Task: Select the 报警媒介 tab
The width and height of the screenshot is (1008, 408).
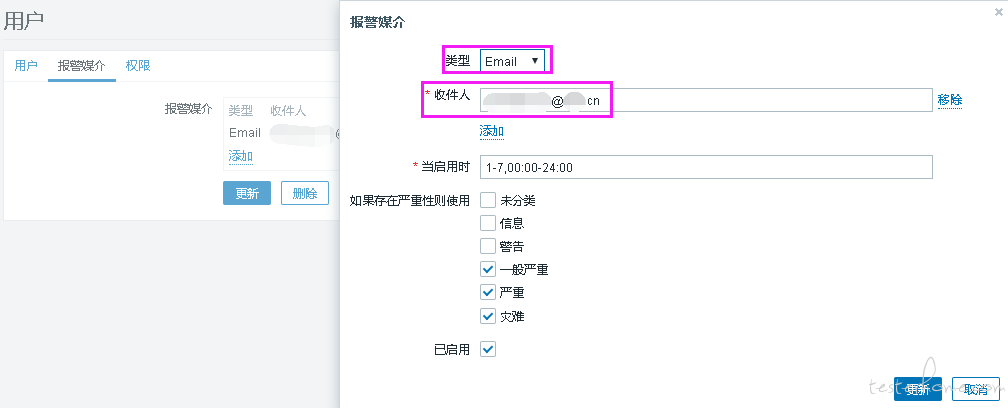Action: [x=82, y=66]
